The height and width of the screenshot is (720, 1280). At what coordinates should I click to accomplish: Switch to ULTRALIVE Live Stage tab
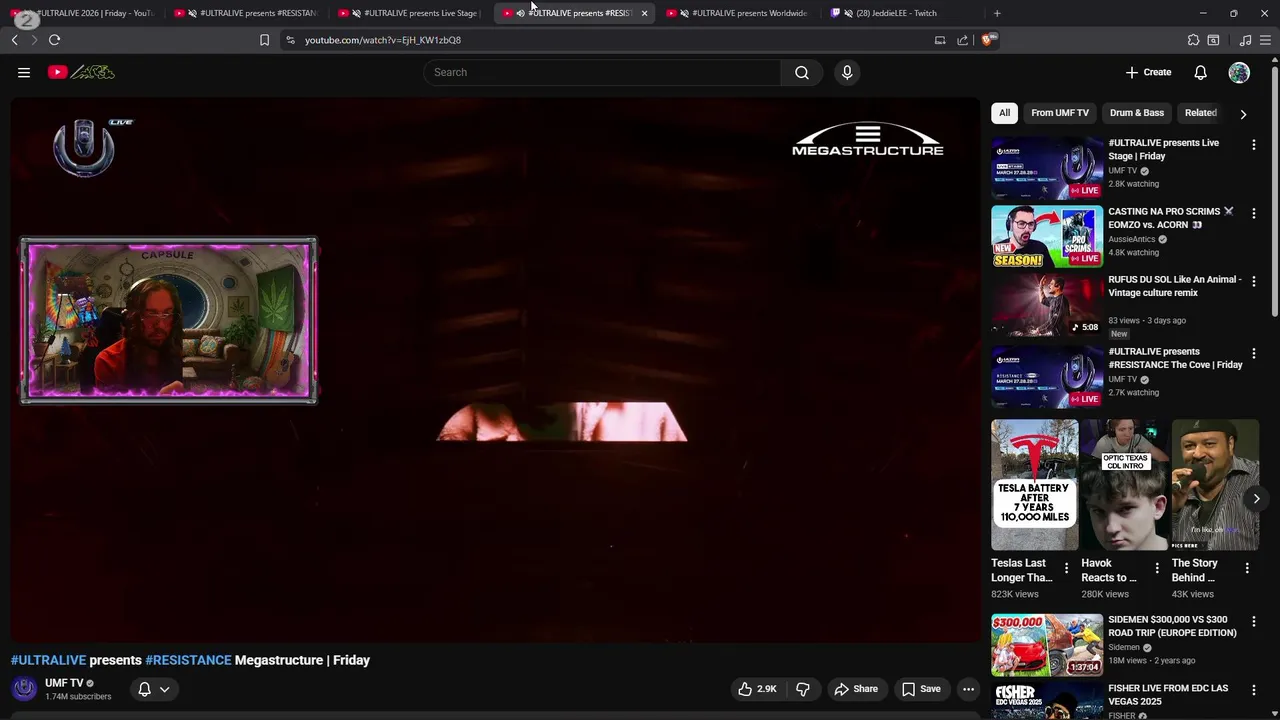(410, 13)
